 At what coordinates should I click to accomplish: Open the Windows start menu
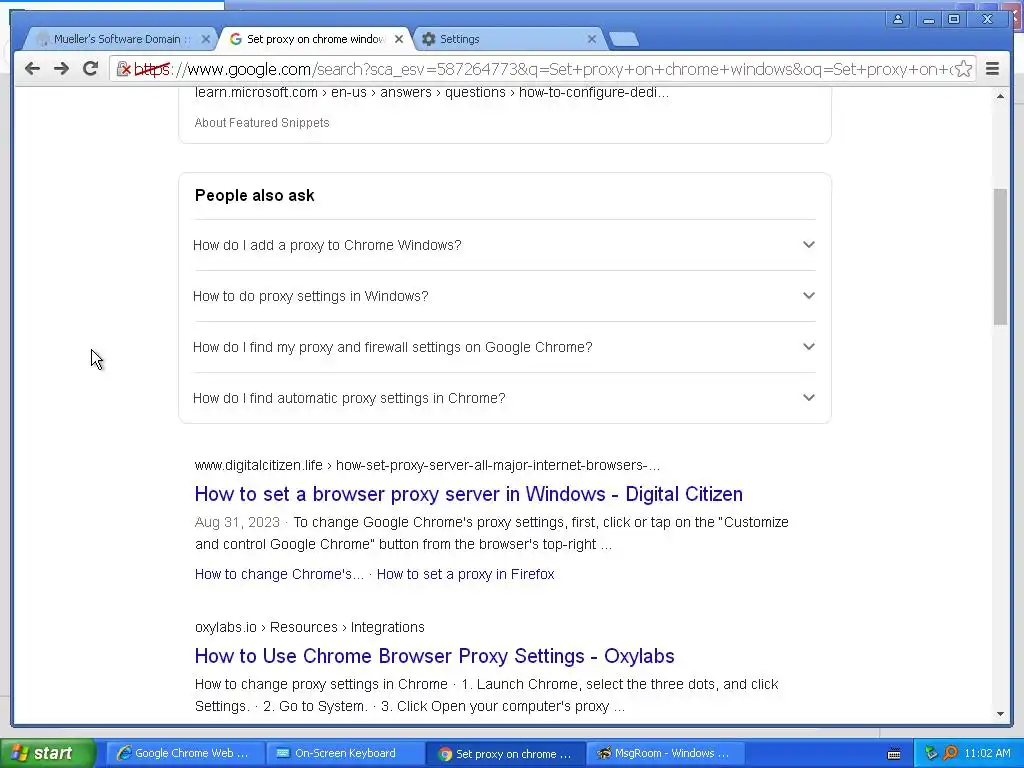(x=48, y=753)
